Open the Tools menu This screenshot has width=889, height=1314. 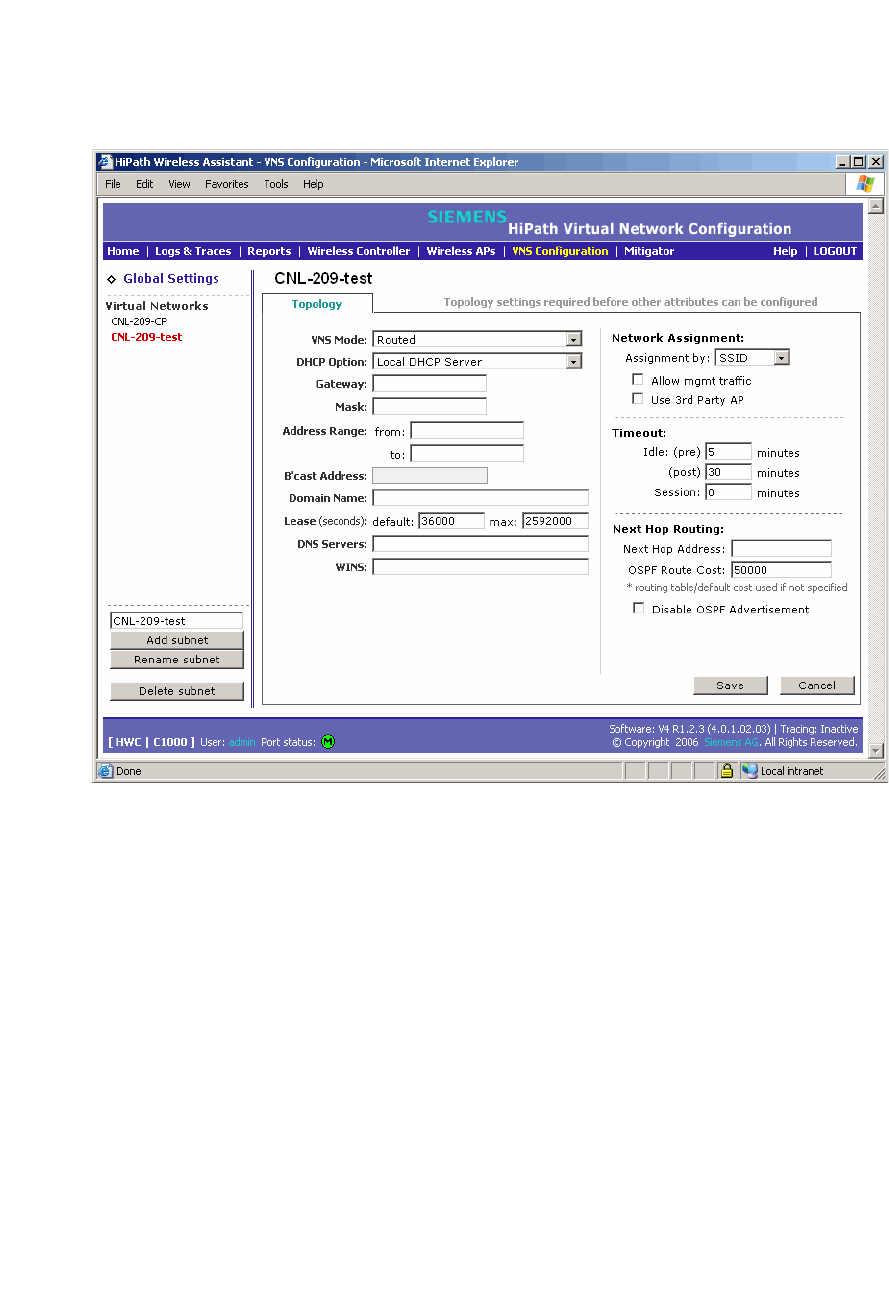pyautogui.click(x=276, y=184)
